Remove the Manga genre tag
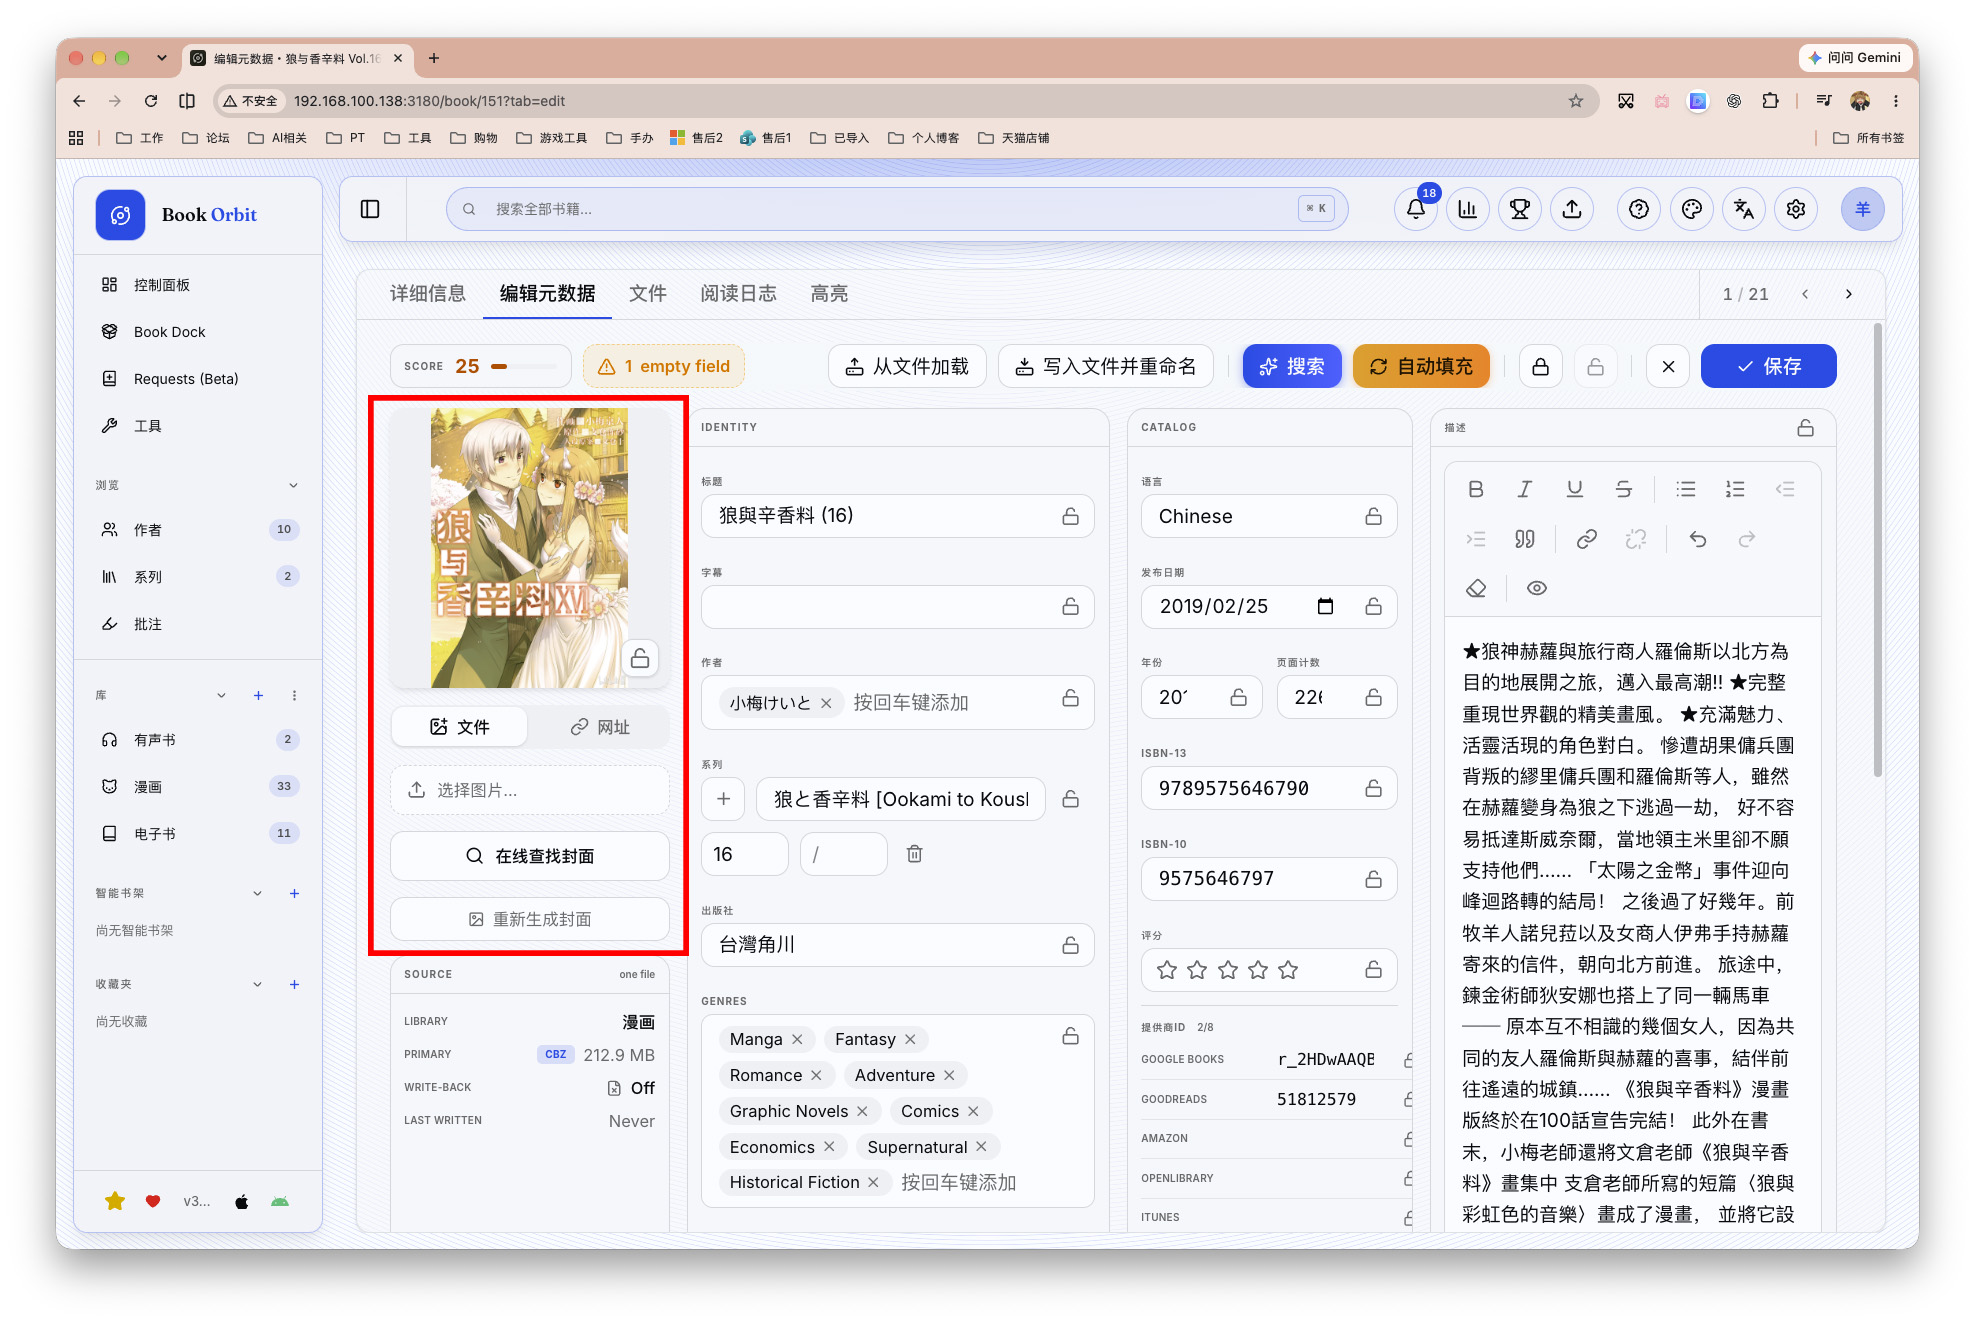The width and height of the screenshot is (1975, 1323). [x=797, y=1039]
